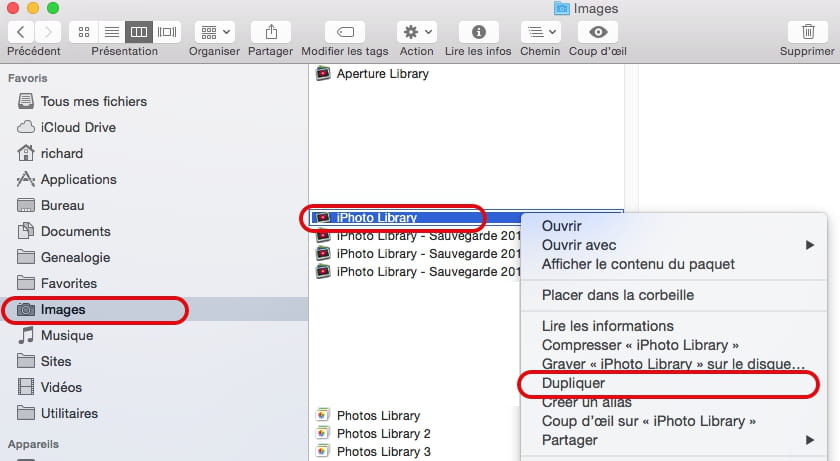Select Photos Library file
Image resolution: width=840 pixels, height=461 pixels.
[378, 415]
